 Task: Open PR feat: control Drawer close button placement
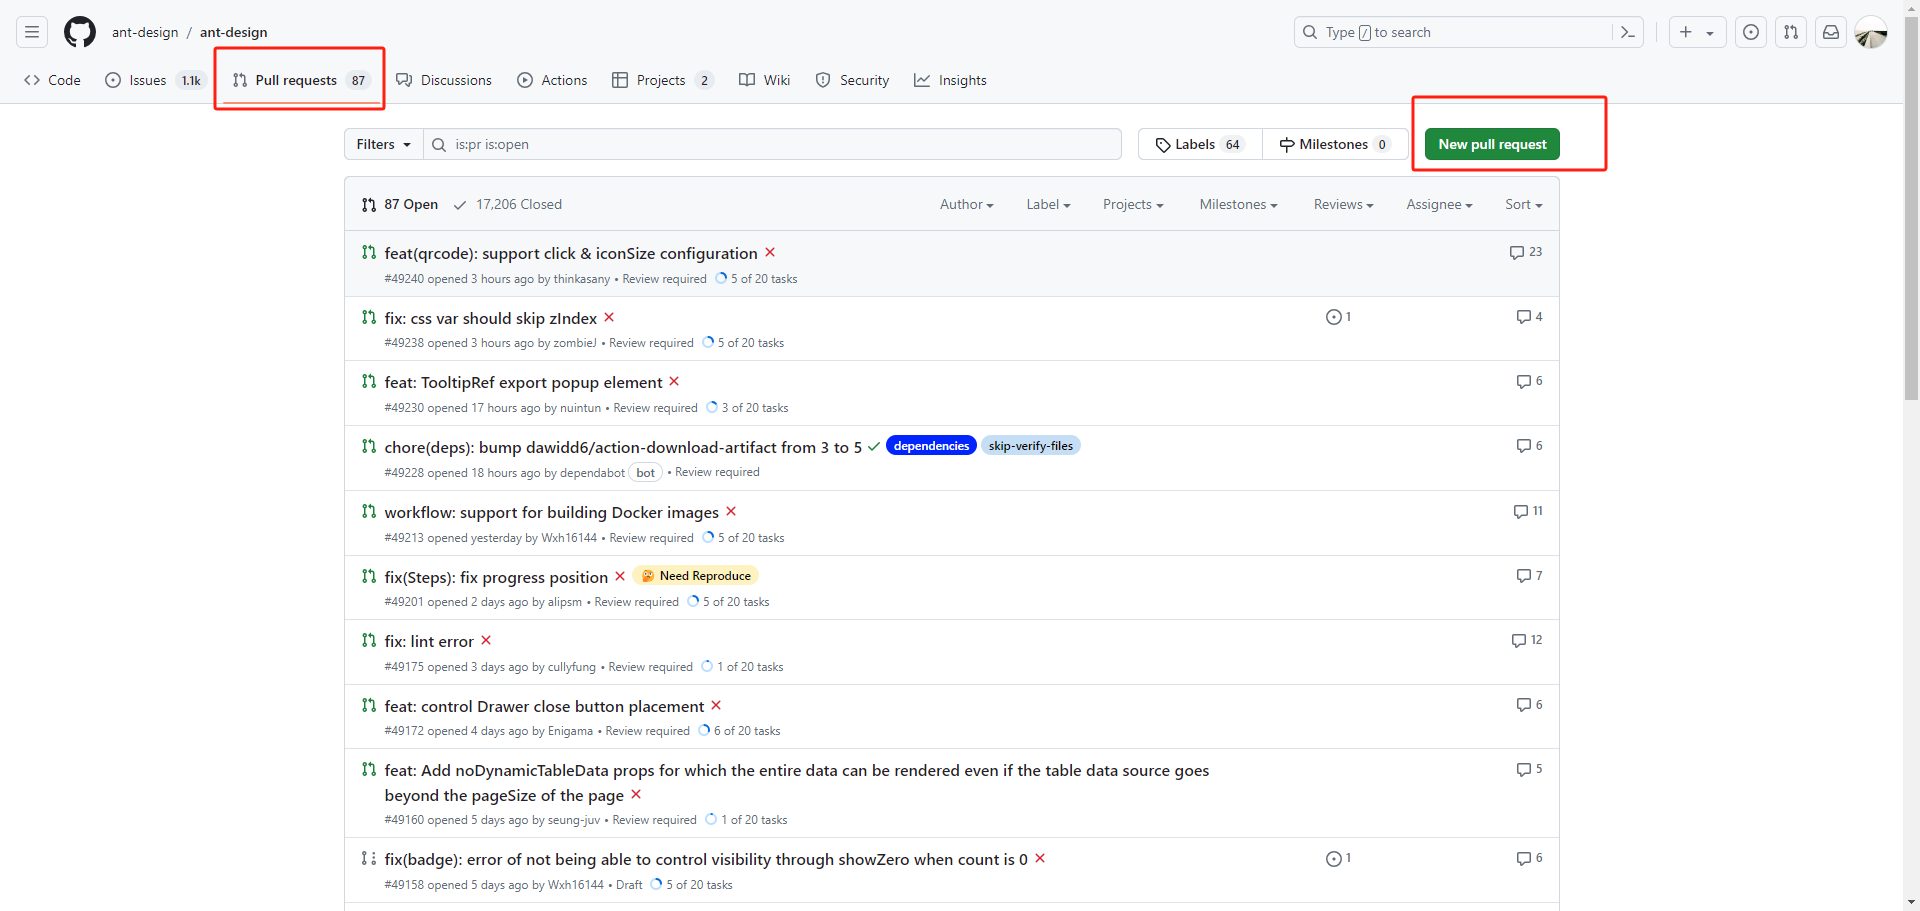[x=544, y=706]
